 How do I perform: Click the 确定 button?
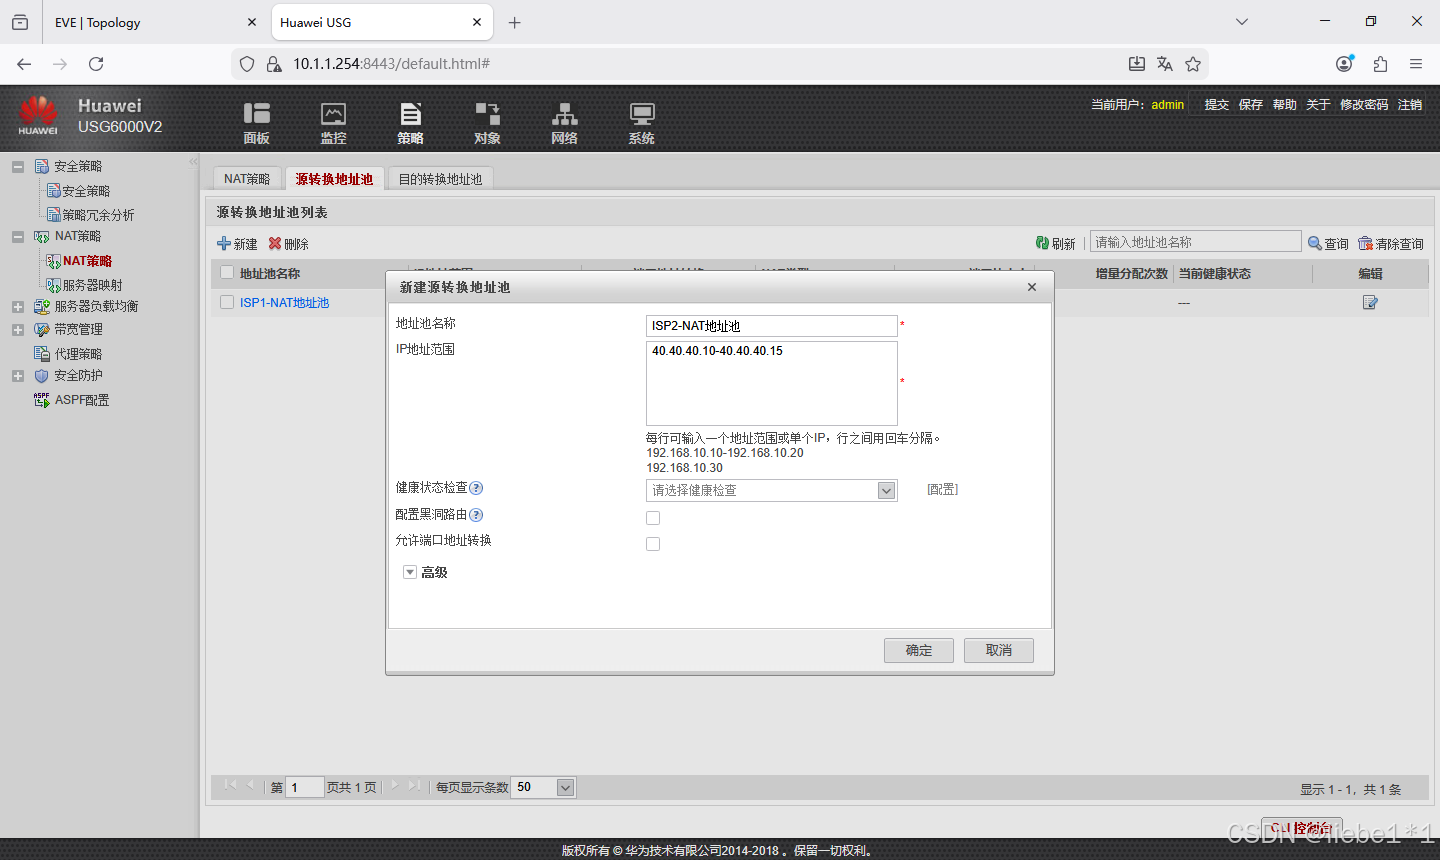(x=919, y=650)
